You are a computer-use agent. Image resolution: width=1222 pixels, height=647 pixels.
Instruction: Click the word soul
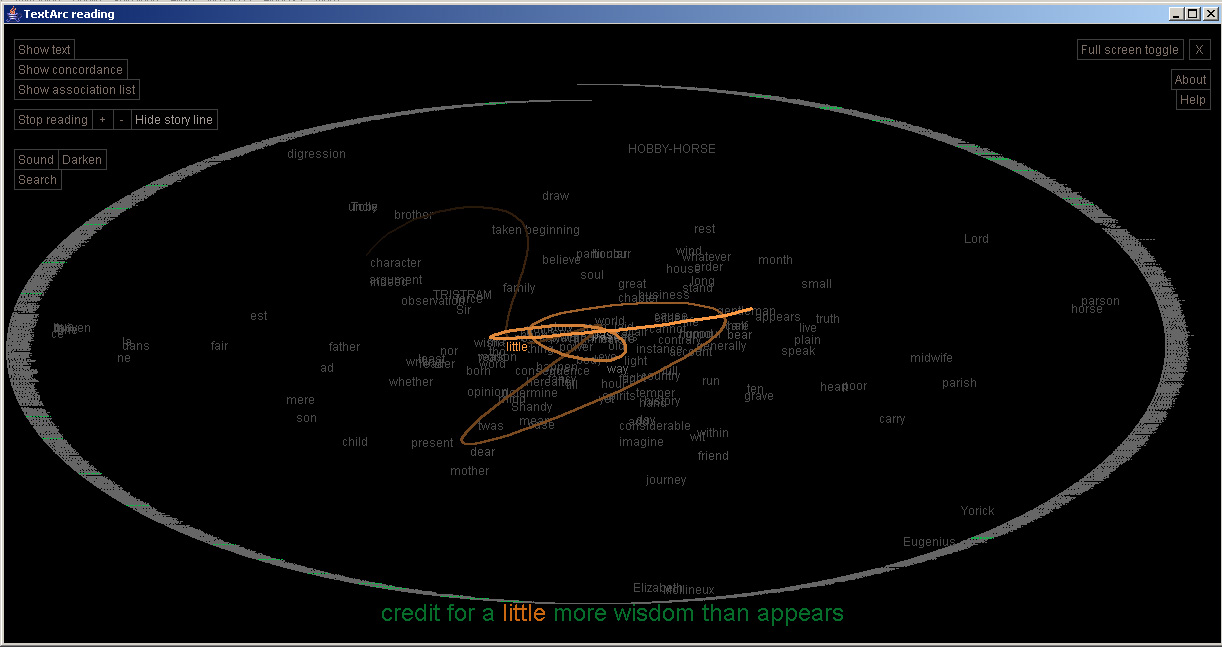pos(592,275)
